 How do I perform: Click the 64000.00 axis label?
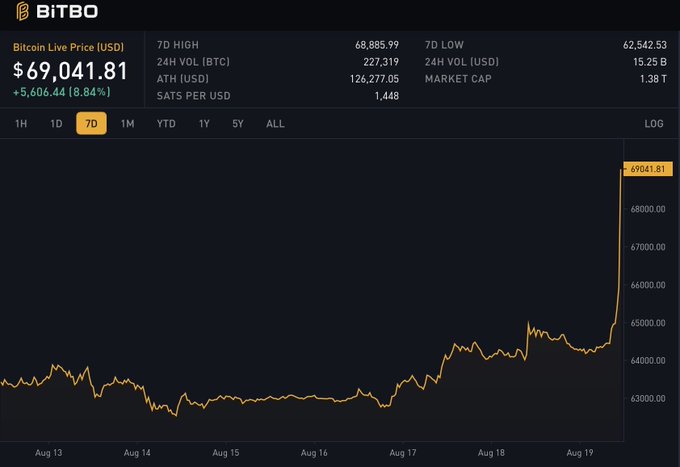tap(648, 361)
